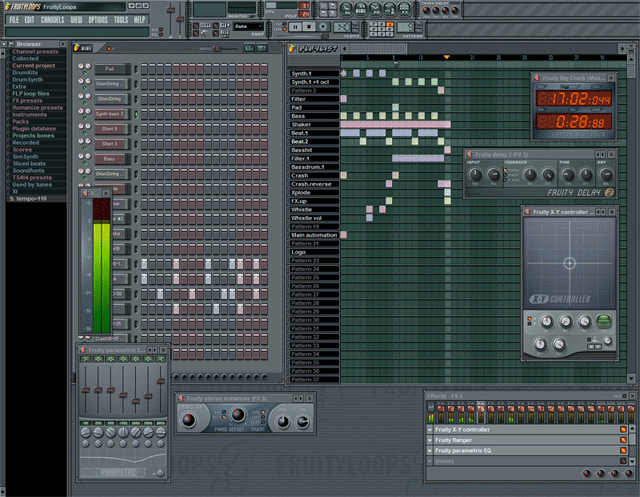This screenshot has height=497, width=640.
Task: Open the TOOLS menu
Action: [x=121, y=20]
